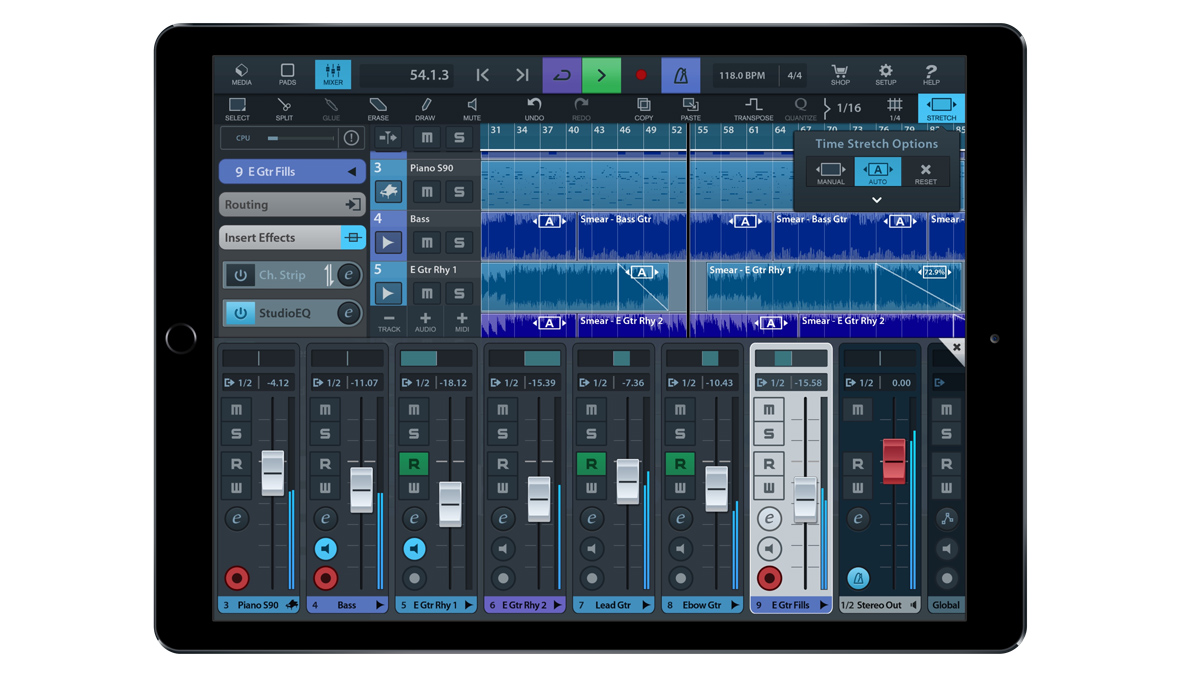Select Manual time stretch mode

coord(830,170)
